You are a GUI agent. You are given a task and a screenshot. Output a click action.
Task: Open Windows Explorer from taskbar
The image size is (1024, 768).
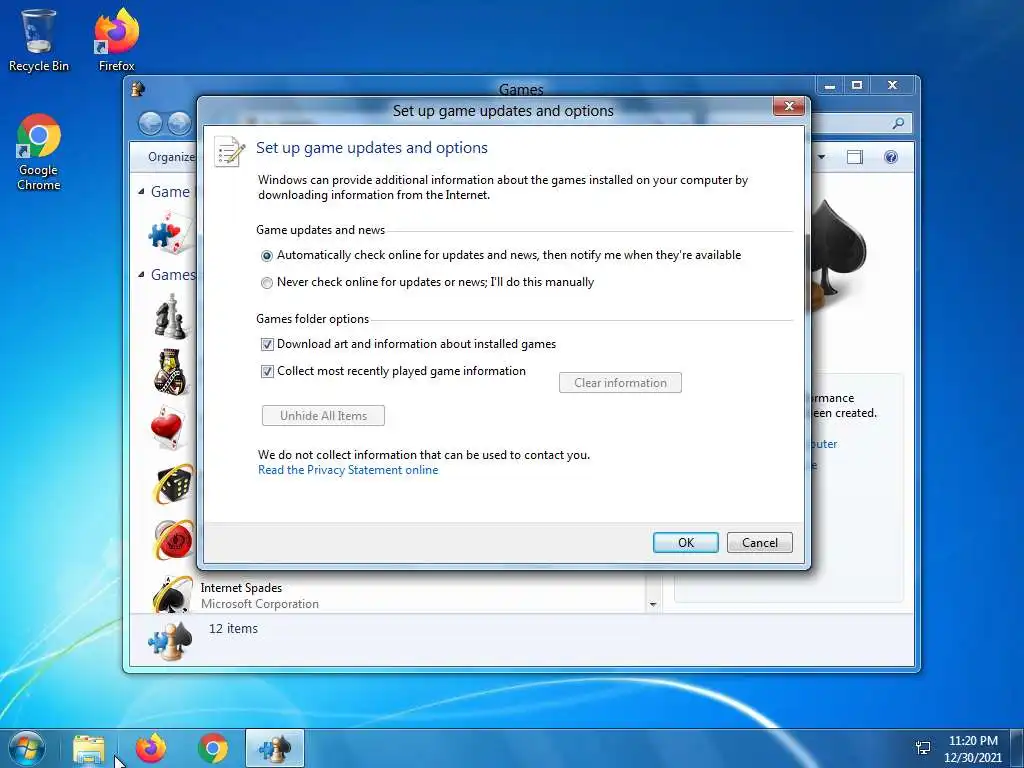89,748
